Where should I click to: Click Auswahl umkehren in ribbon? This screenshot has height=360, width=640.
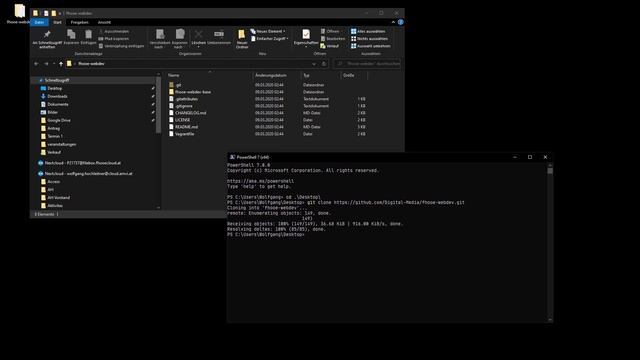tap(371, 46)
